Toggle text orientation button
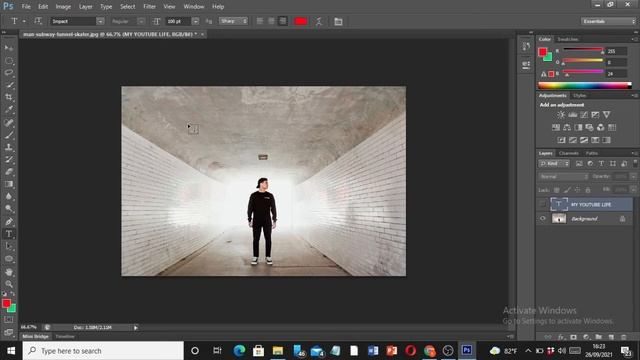 [x=38, y=21]
